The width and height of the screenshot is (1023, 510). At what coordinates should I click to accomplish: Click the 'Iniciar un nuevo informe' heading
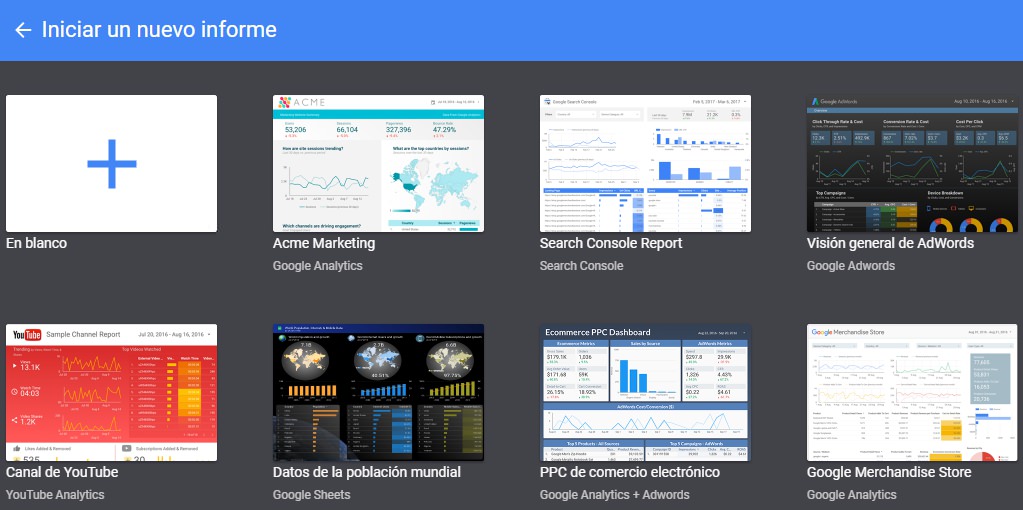[x=159, y=30]
